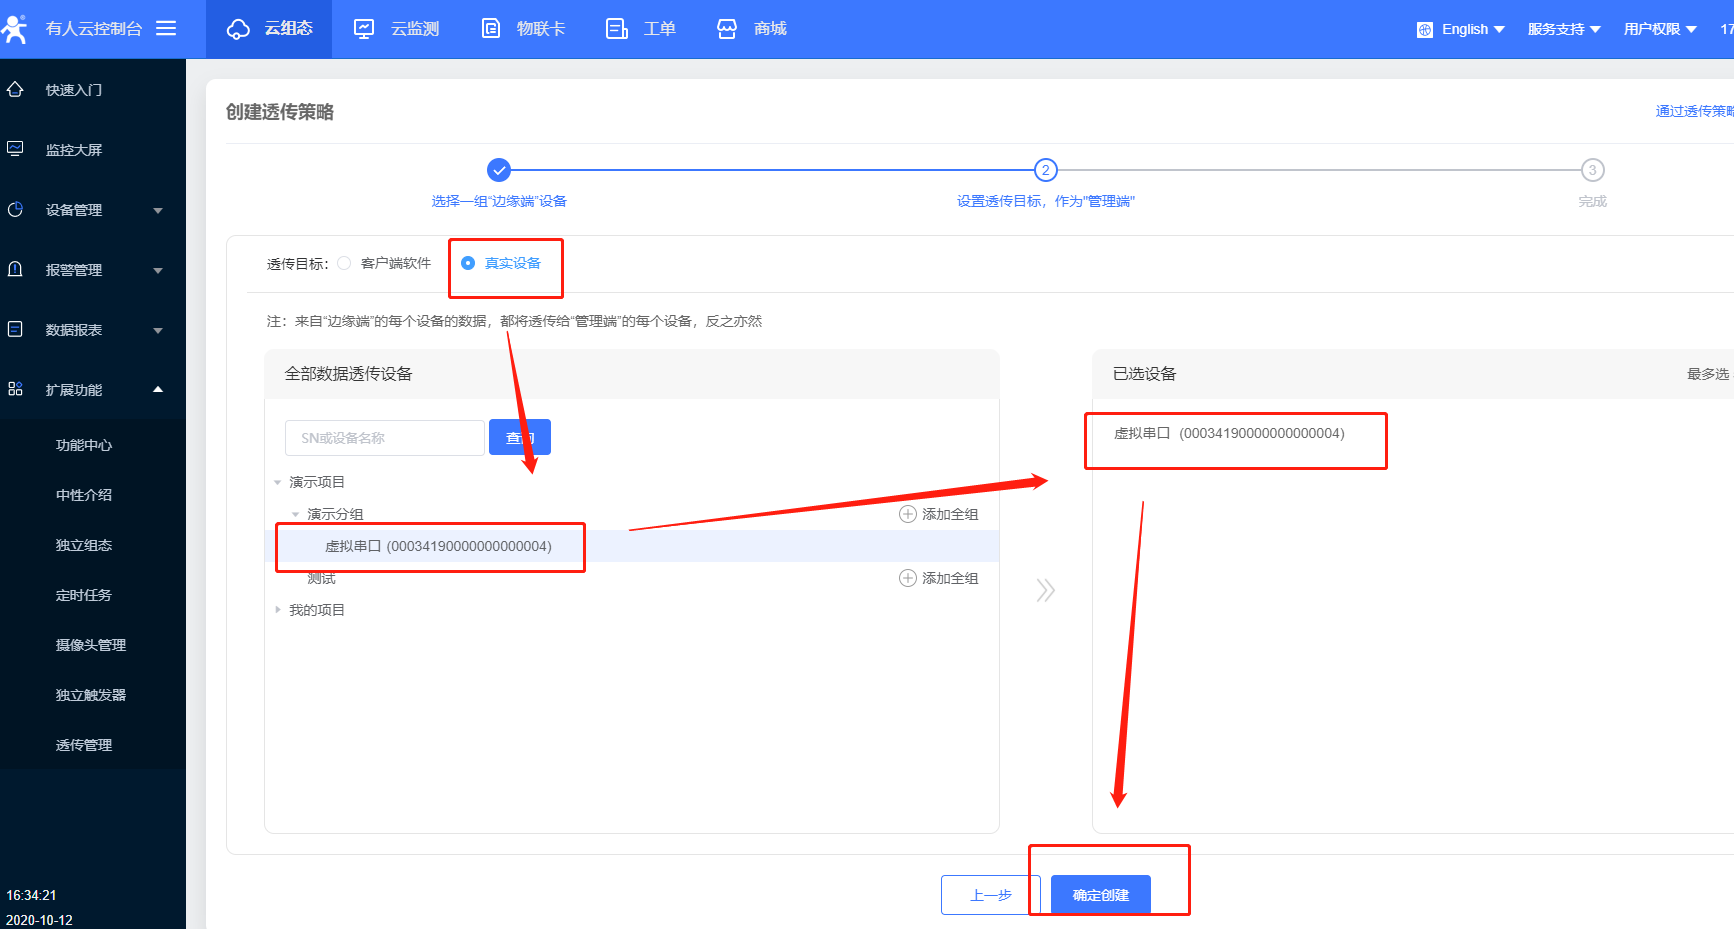
Task: Open 透传管理 in the sidebar
Action: tap(84, 745)
